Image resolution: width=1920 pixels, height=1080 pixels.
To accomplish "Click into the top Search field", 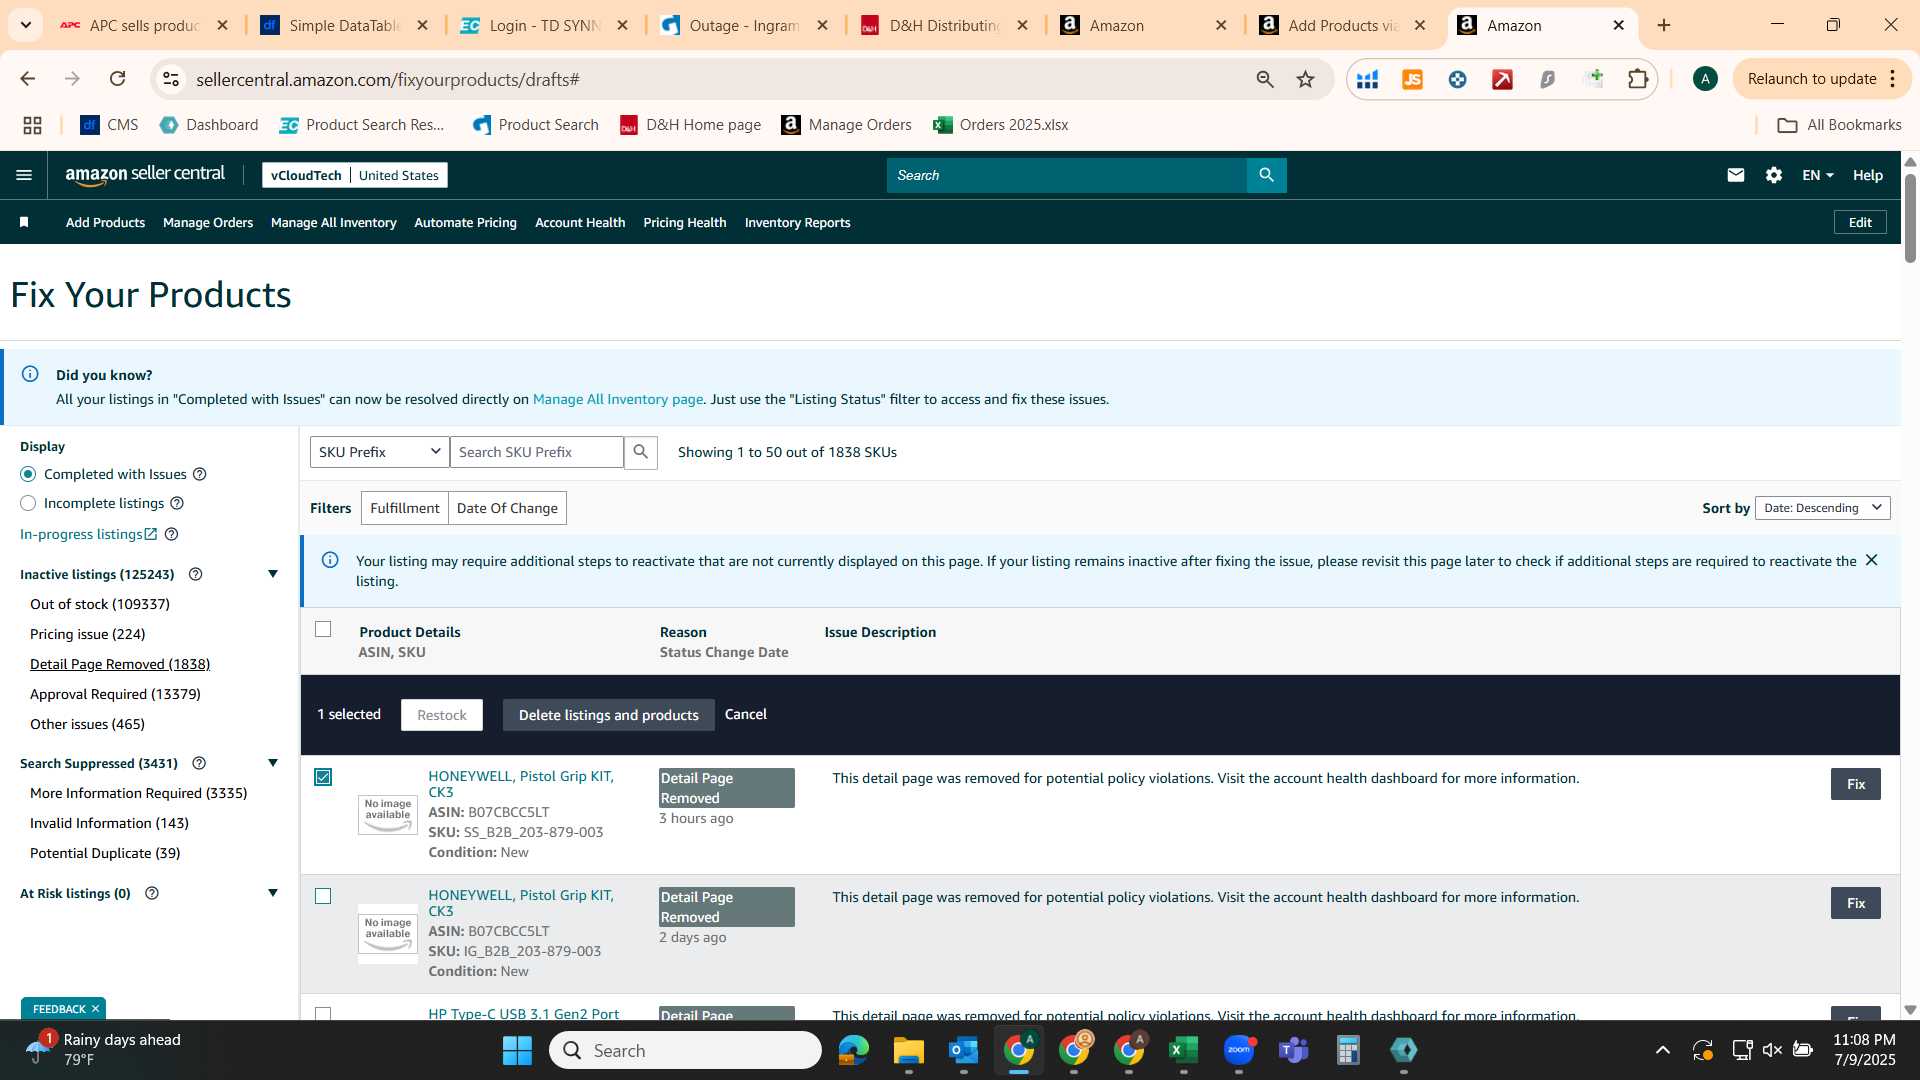I will click(1066, 175).
